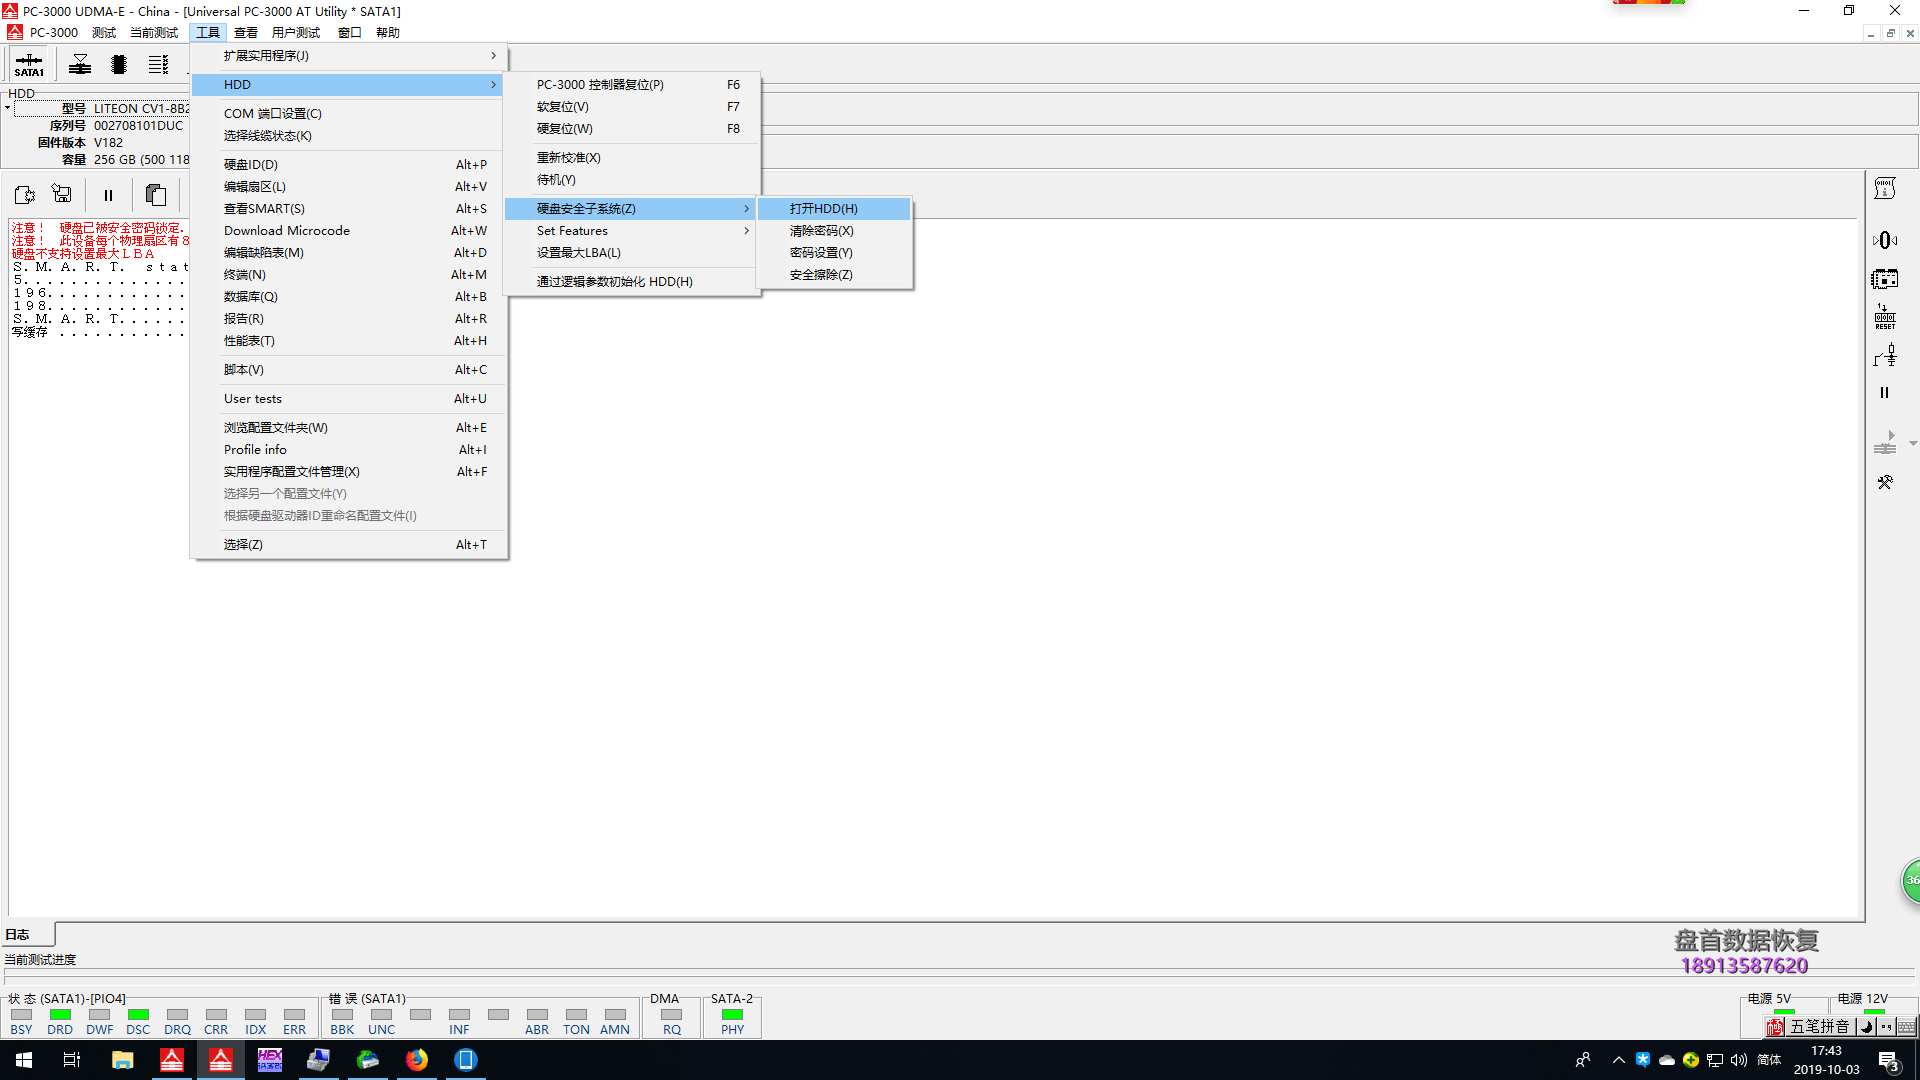Open the 用户测试 menu
The width and height of the screenshot is (1920, 1080).
pyautogui.click(x=296, y=33)
